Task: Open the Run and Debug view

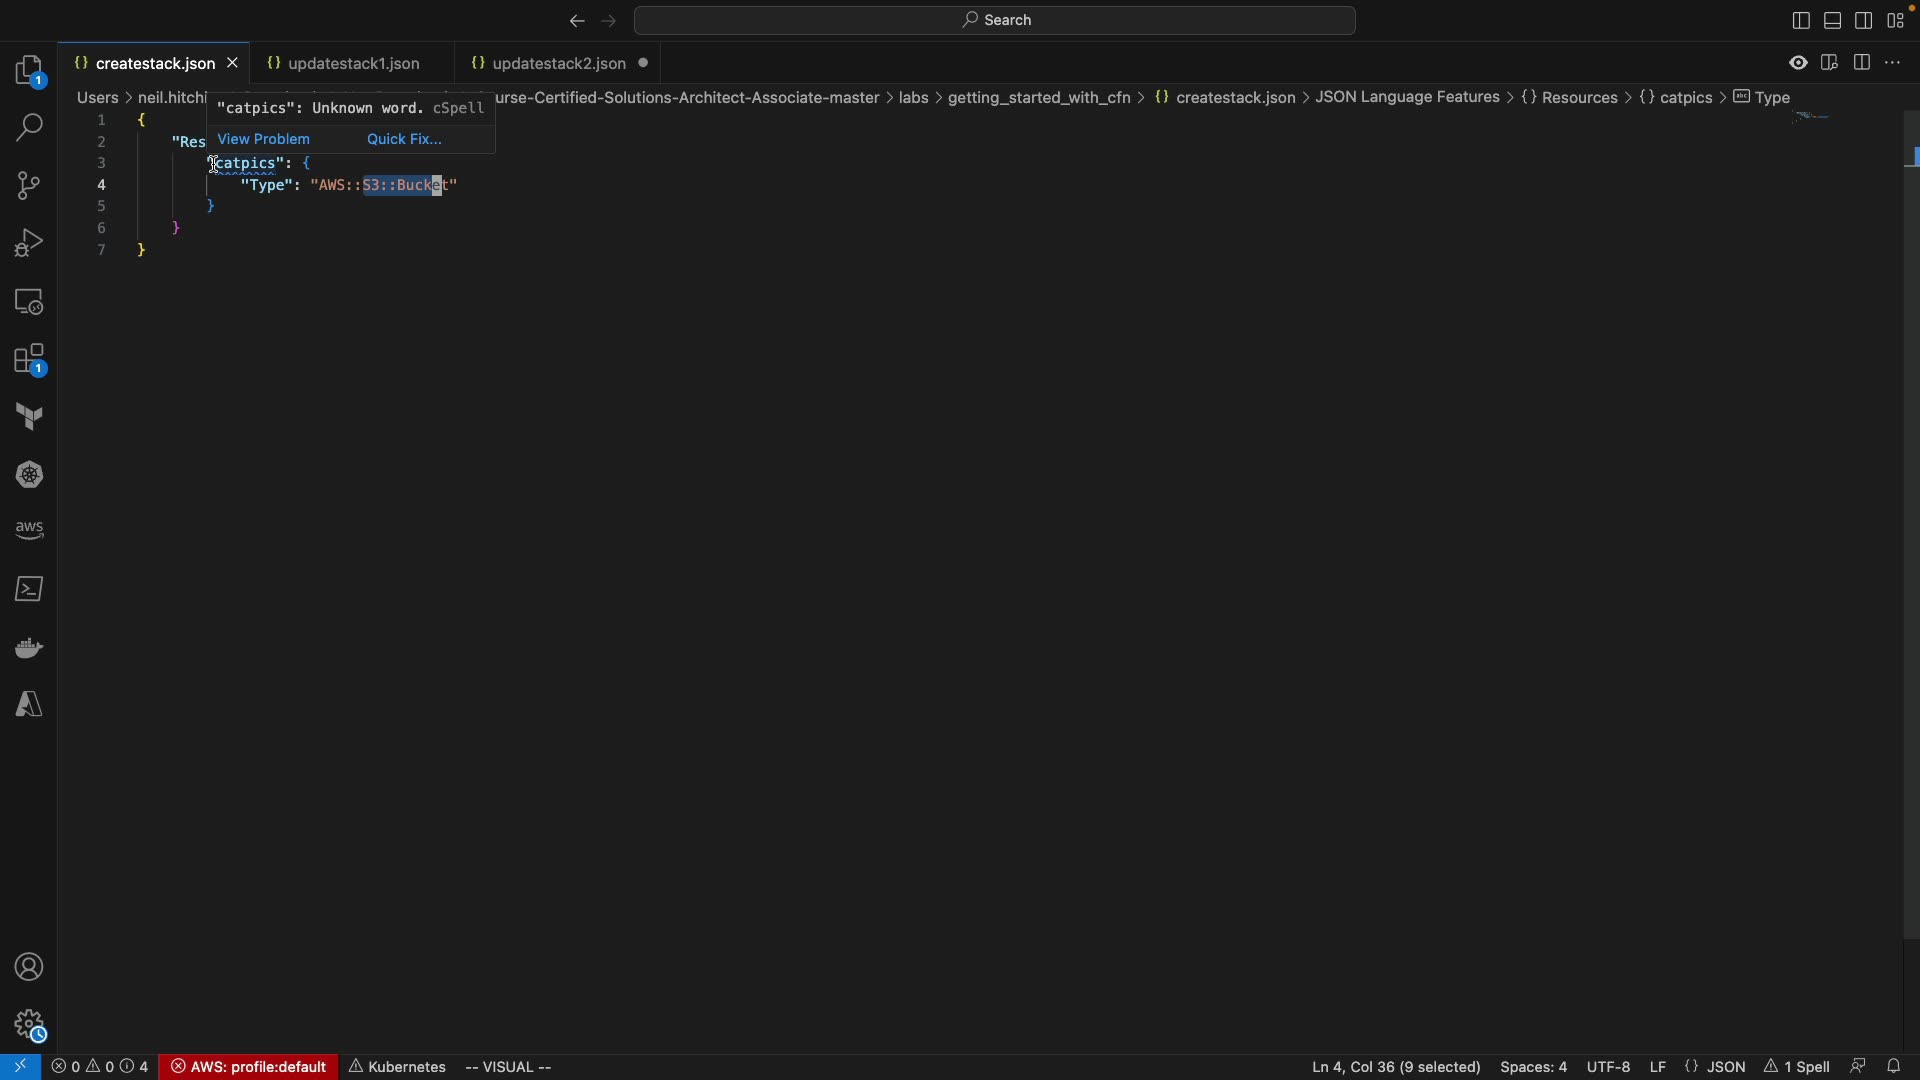Action: tap(29, 243)
